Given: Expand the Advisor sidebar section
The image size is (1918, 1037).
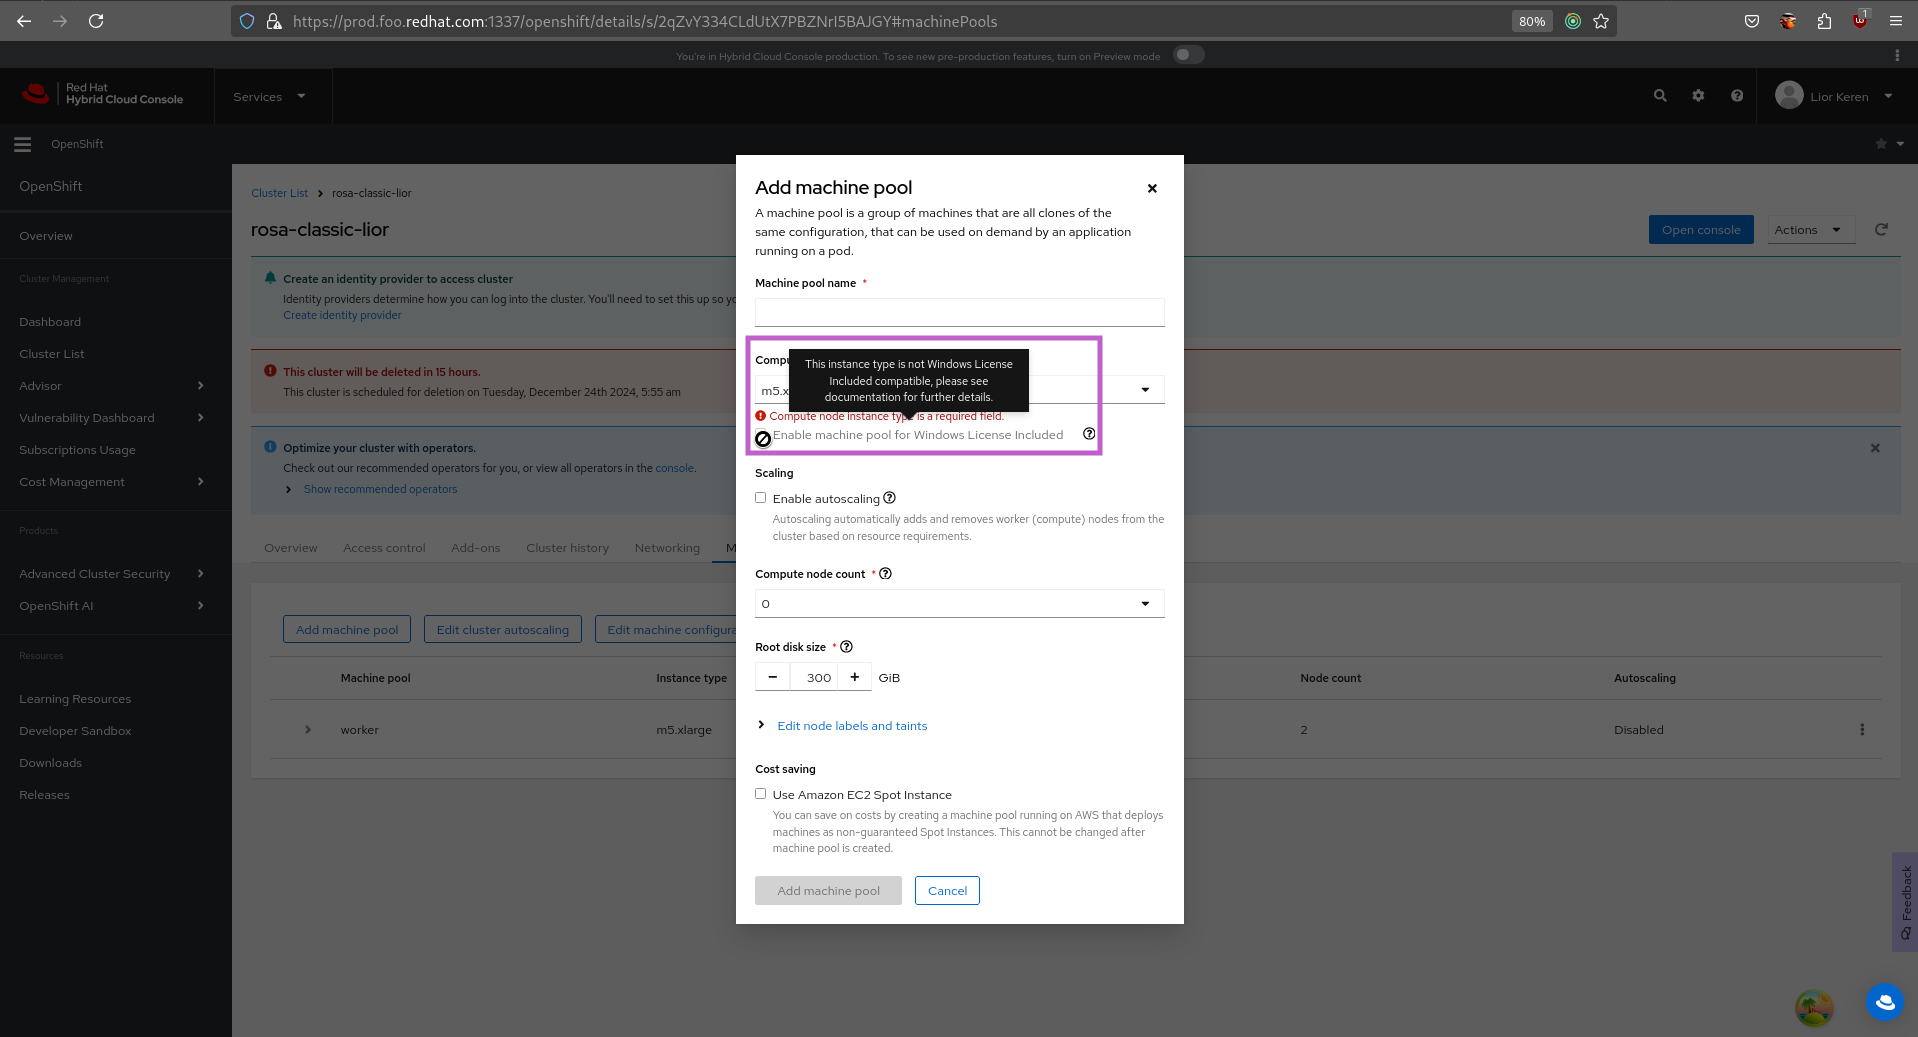Looking at the screenshot, I should click(x=110, y=386).
